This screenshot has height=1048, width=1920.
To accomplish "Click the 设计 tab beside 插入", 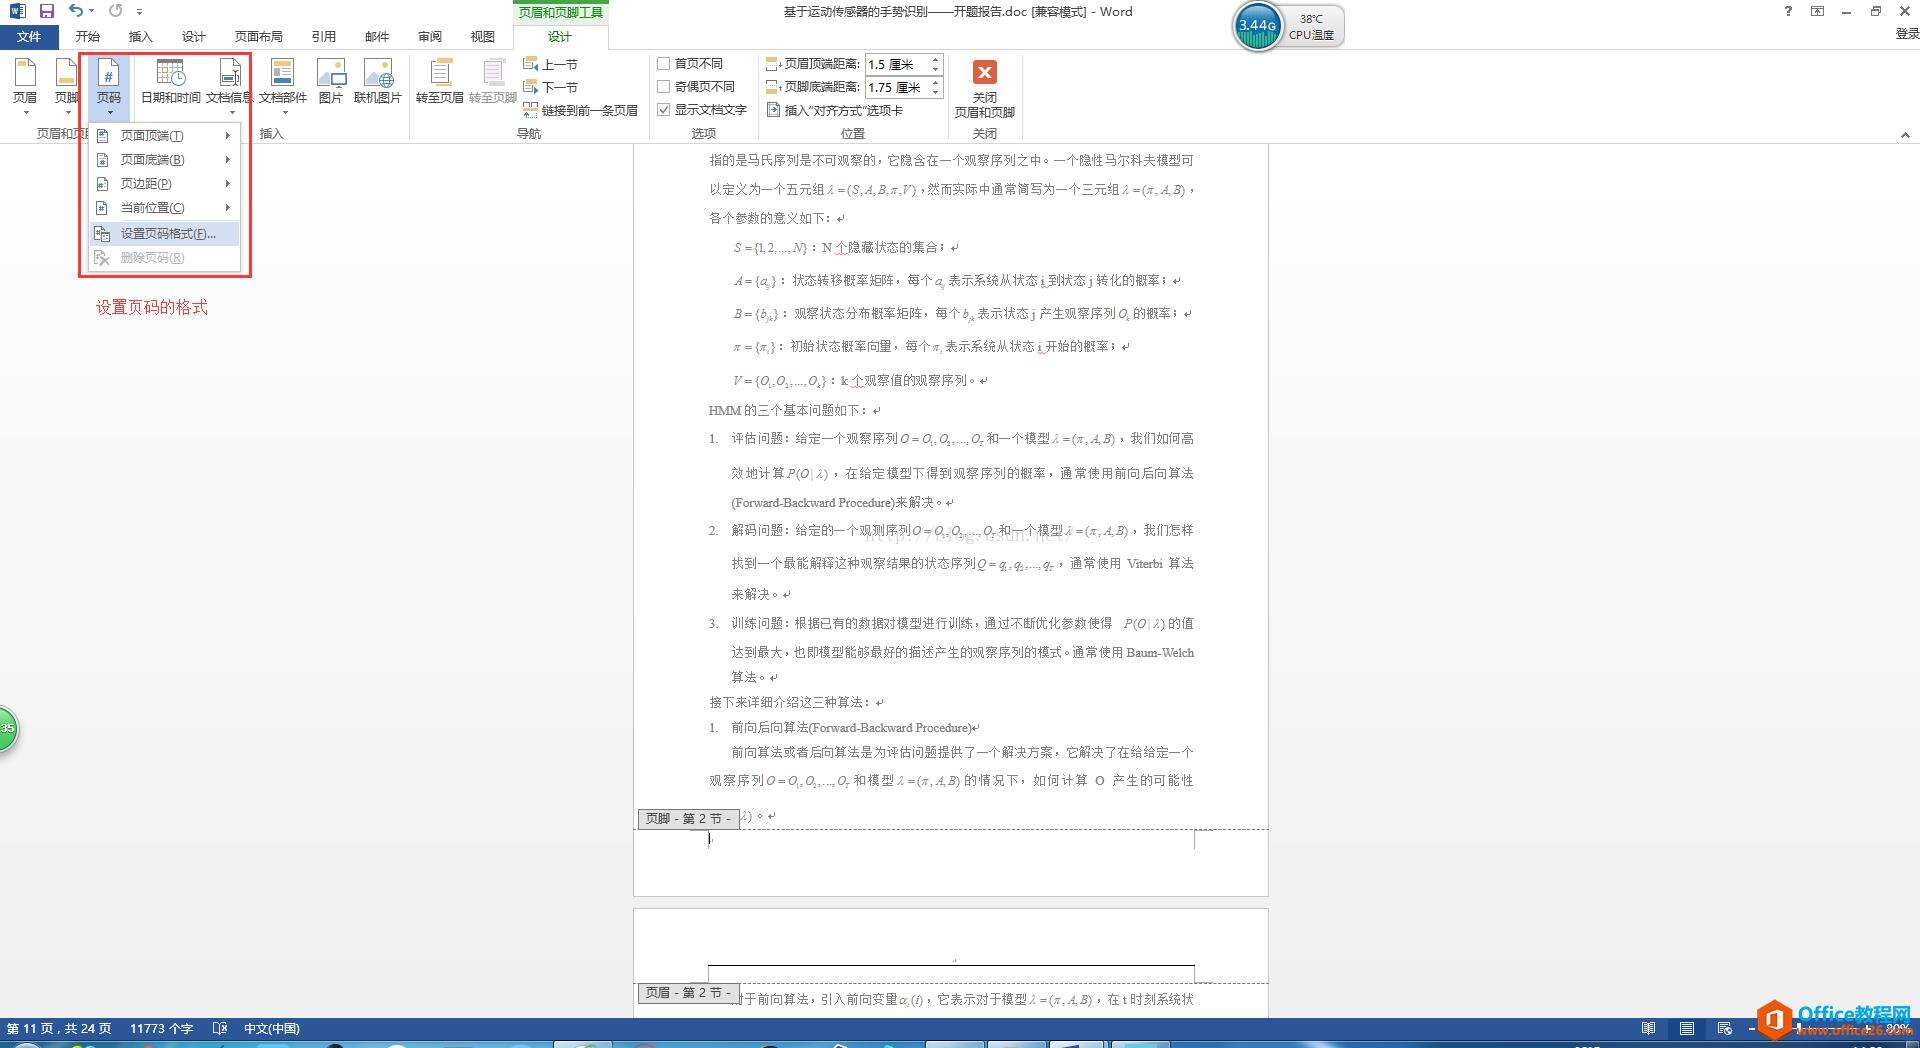I will click(x=194, y=36).
